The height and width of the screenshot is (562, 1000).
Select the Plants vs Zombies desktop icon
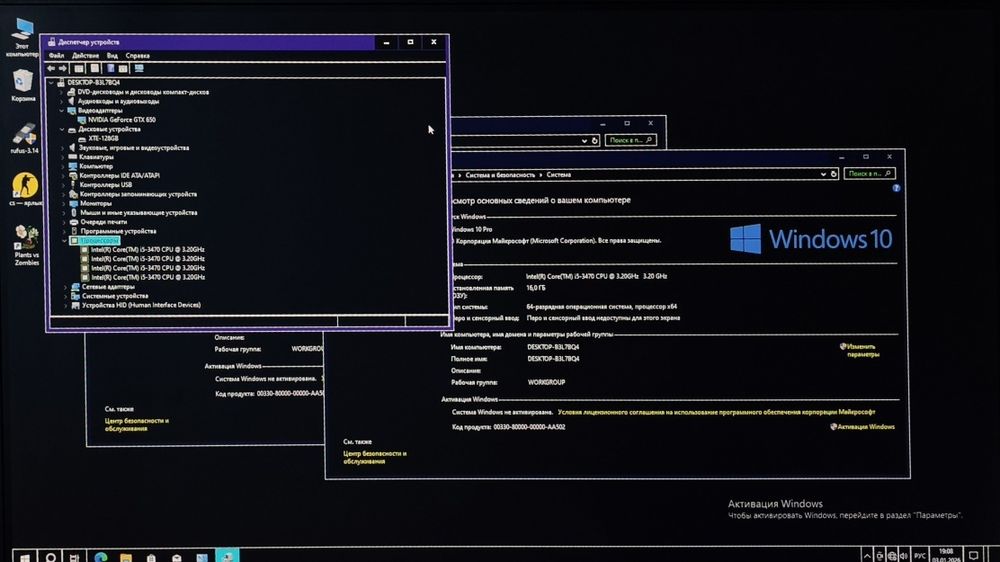point(26,245)
